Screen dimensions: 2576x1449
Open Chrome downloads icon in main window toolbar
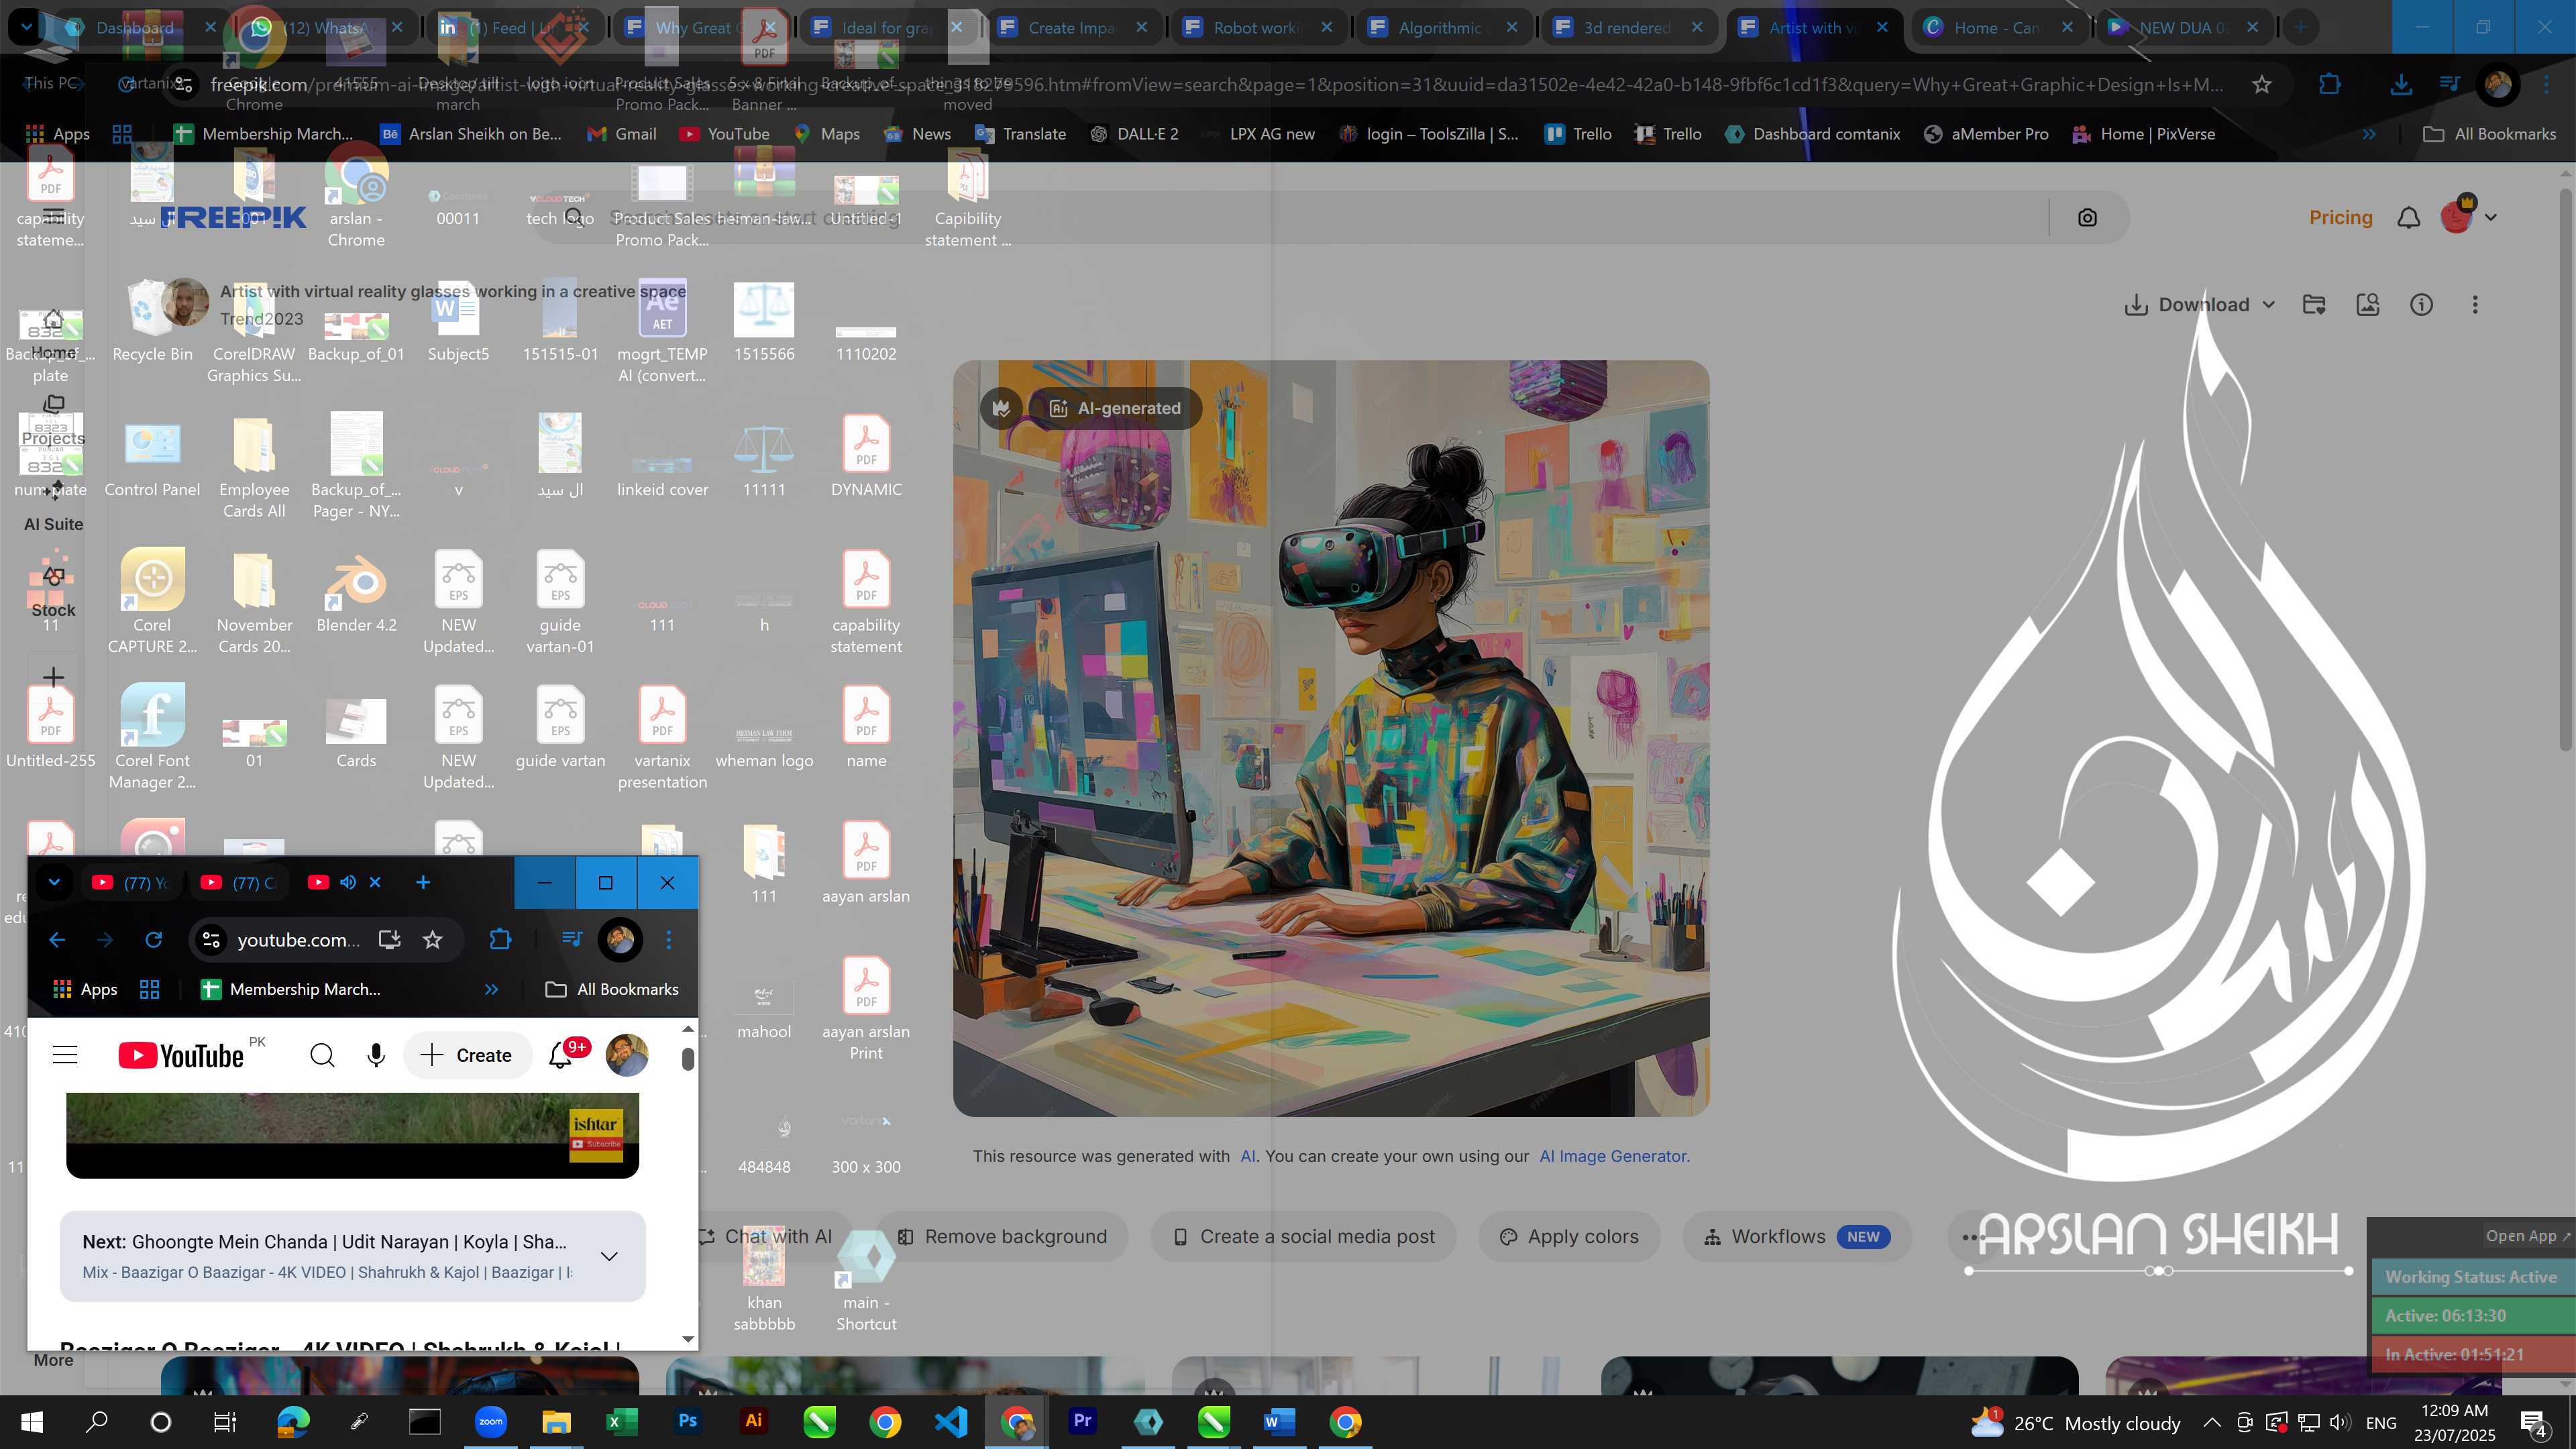point(2400,85)
